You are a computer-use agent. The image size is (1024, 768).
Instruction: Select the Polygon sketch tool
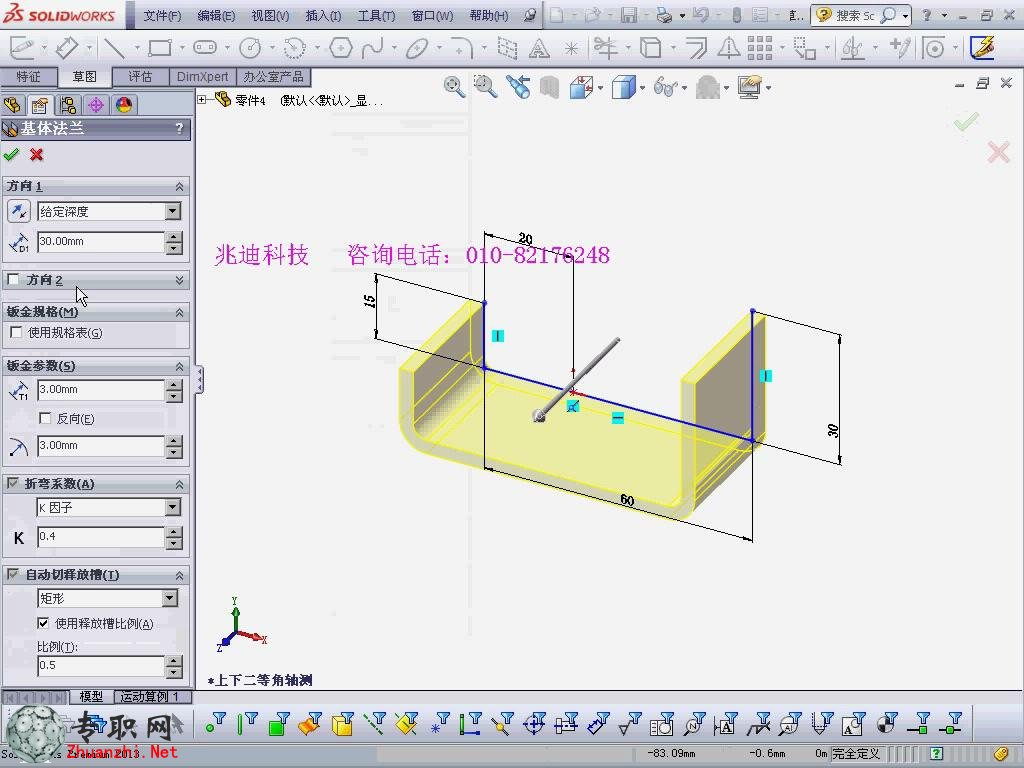(x=341, y=48)
